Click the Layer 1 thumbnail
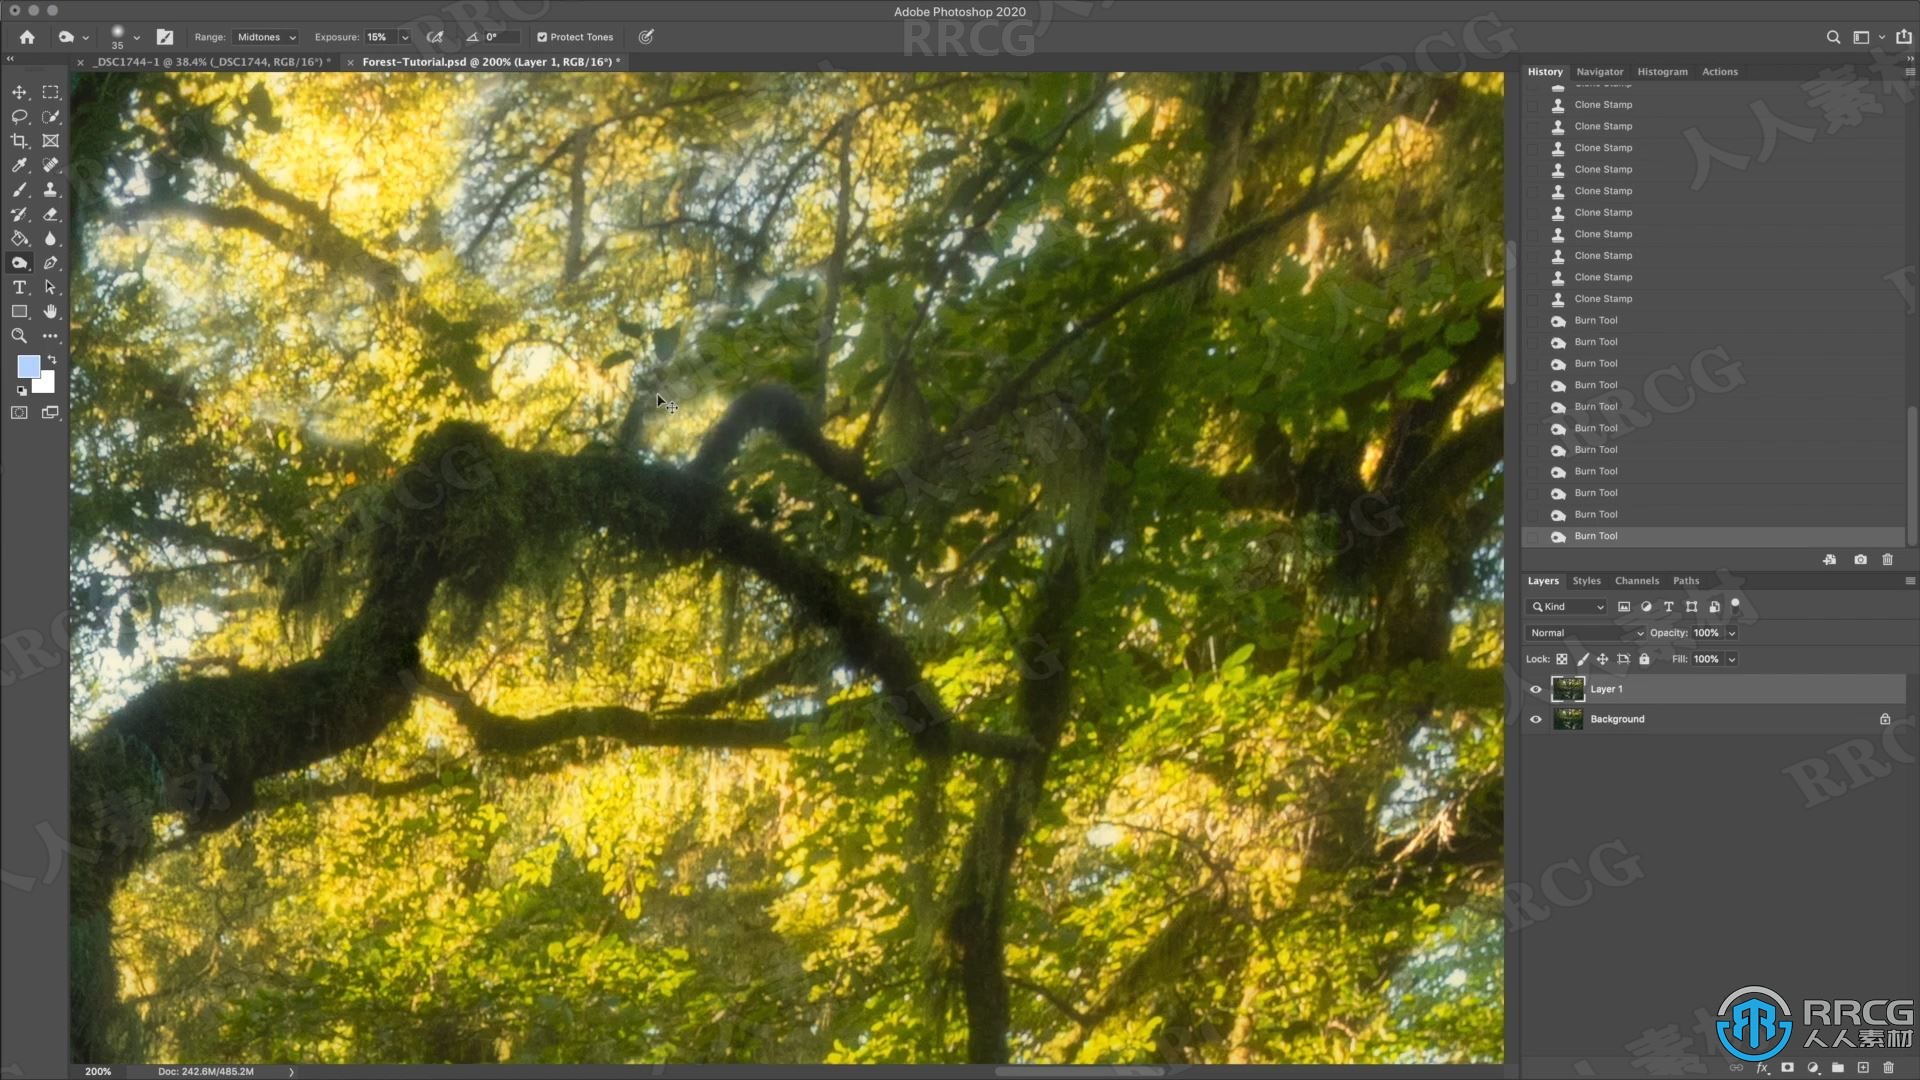 coord(1568,687)
